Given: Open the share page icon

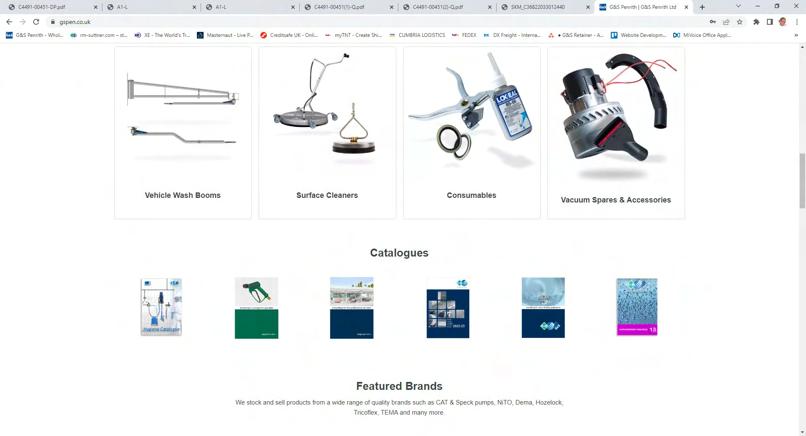Looking at the screenshot, I should [726, 22].
